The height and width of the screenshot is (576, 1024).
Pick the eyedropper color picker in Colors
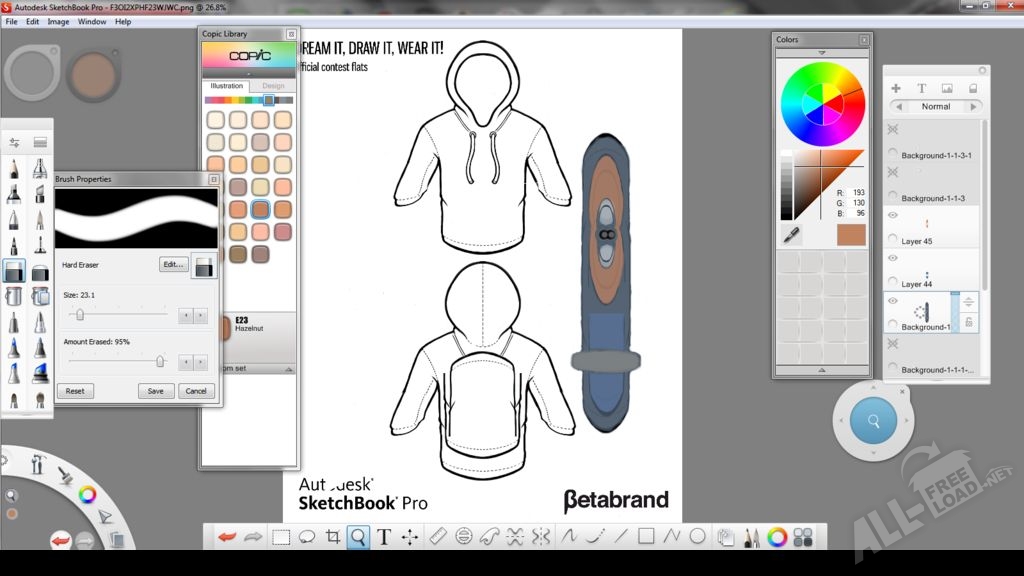pyautogui.click(x=791, y=235)
